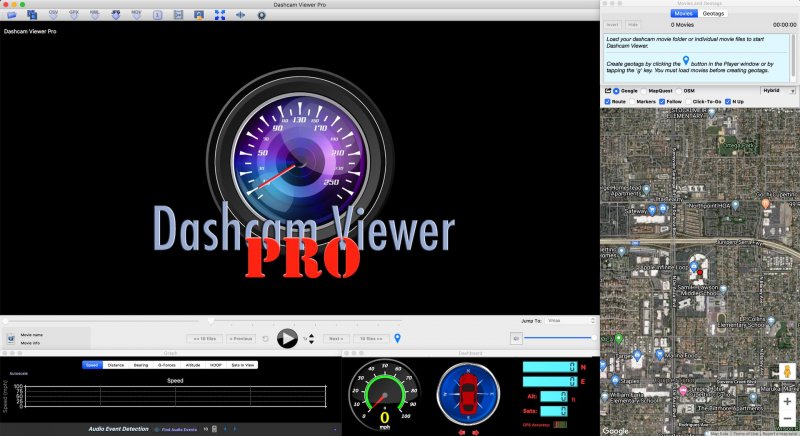Create a geotag with the blue pin button
Image resolution: width=800 pixels, height=436 pixels.
[x=397, y=338]
